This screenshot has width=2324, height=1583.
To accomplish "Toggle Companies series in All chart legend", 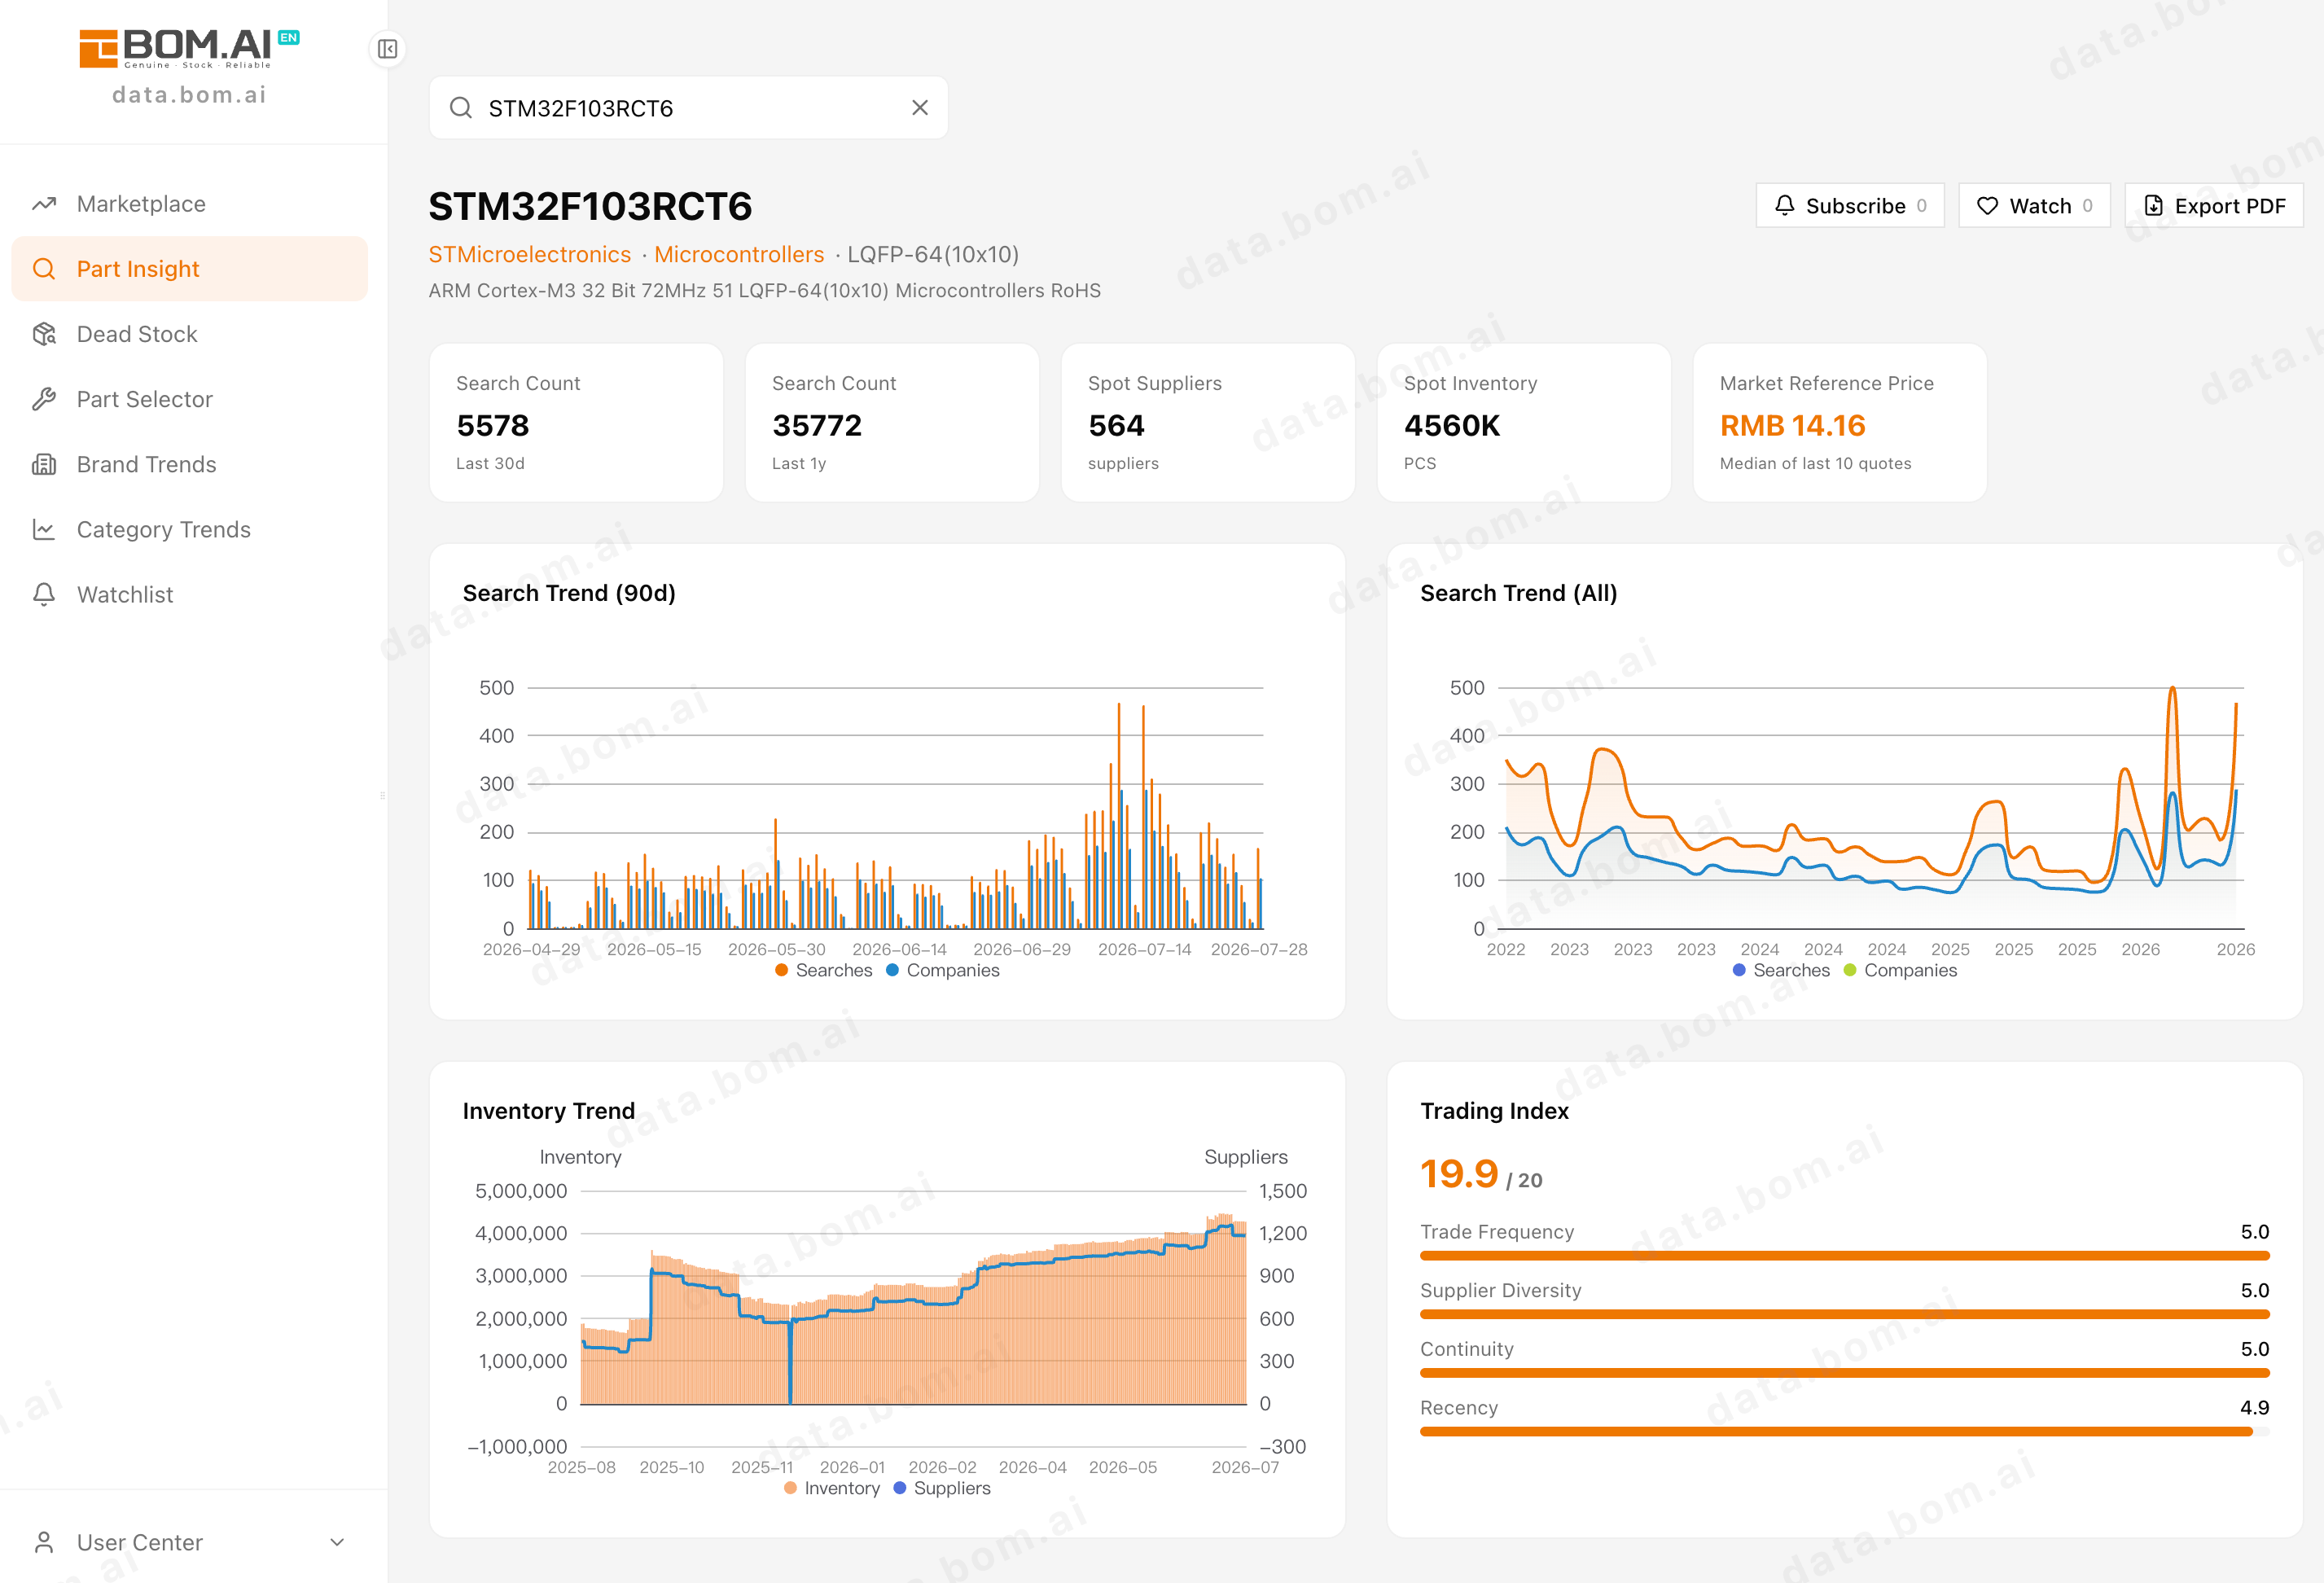I will click(1900, 970).
